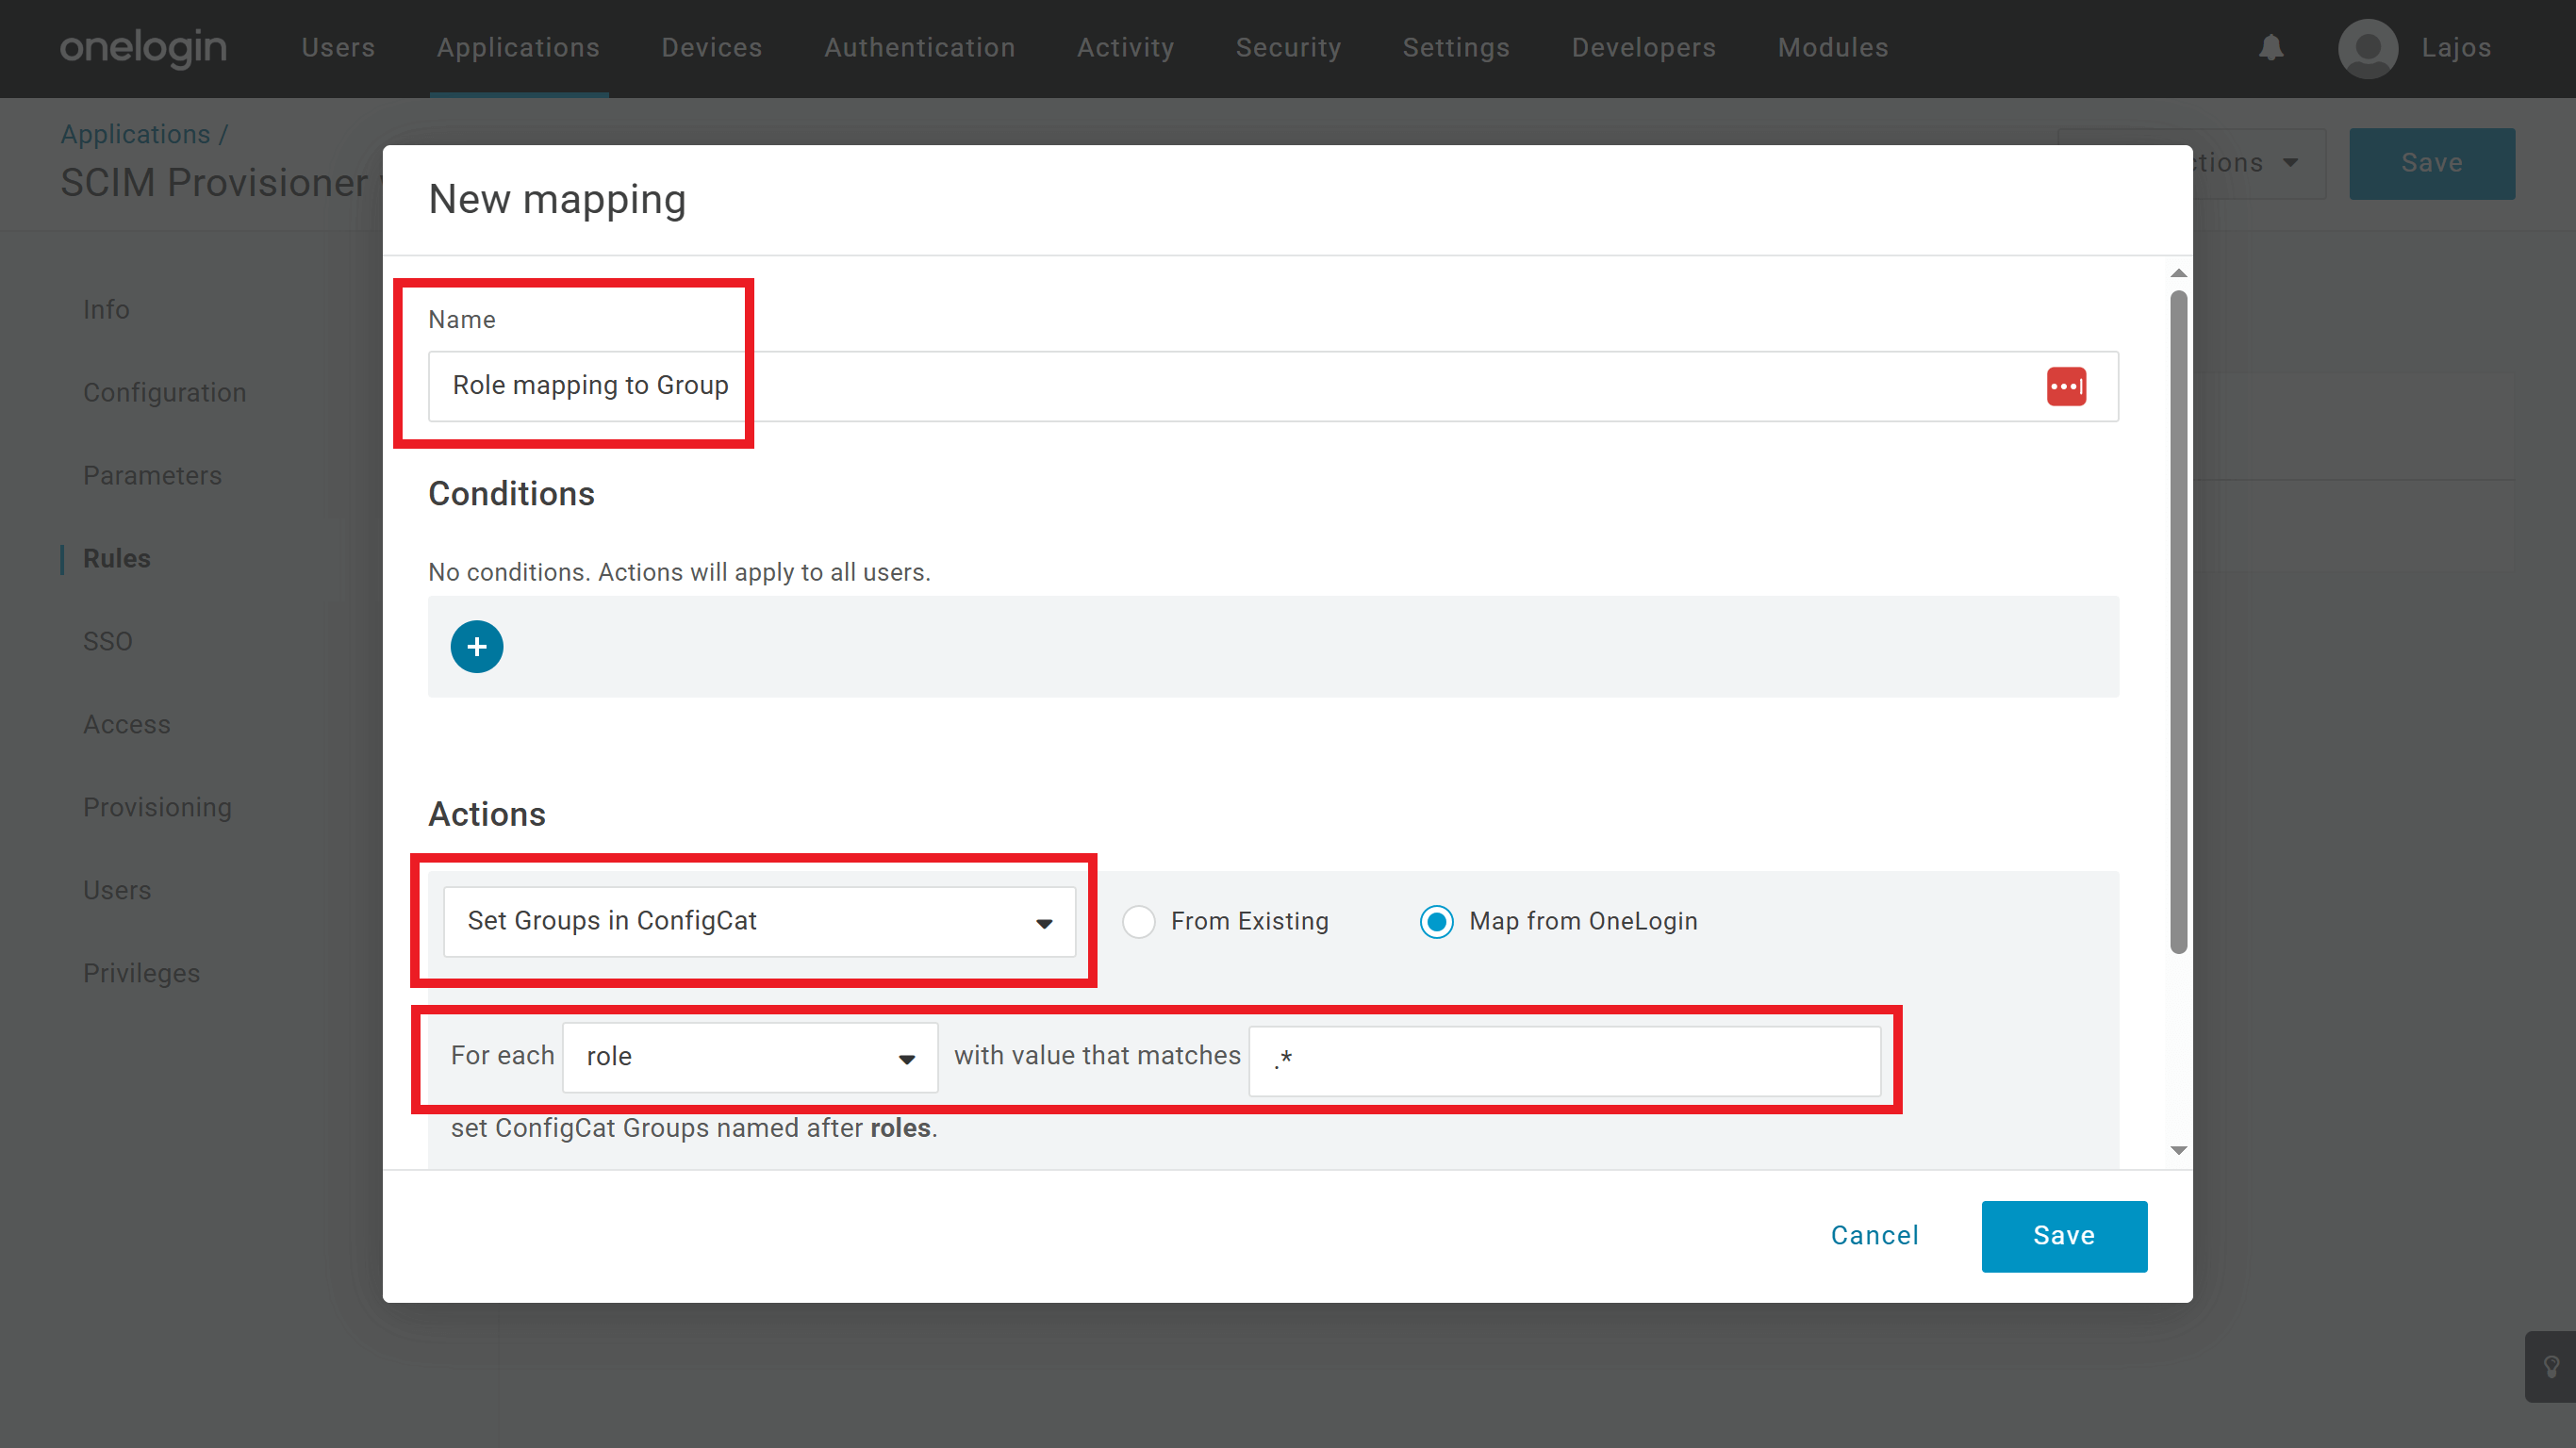2576x1448 pixels.
Task: Open the notifications bell icon
Action: click(x=2271, y=48)
